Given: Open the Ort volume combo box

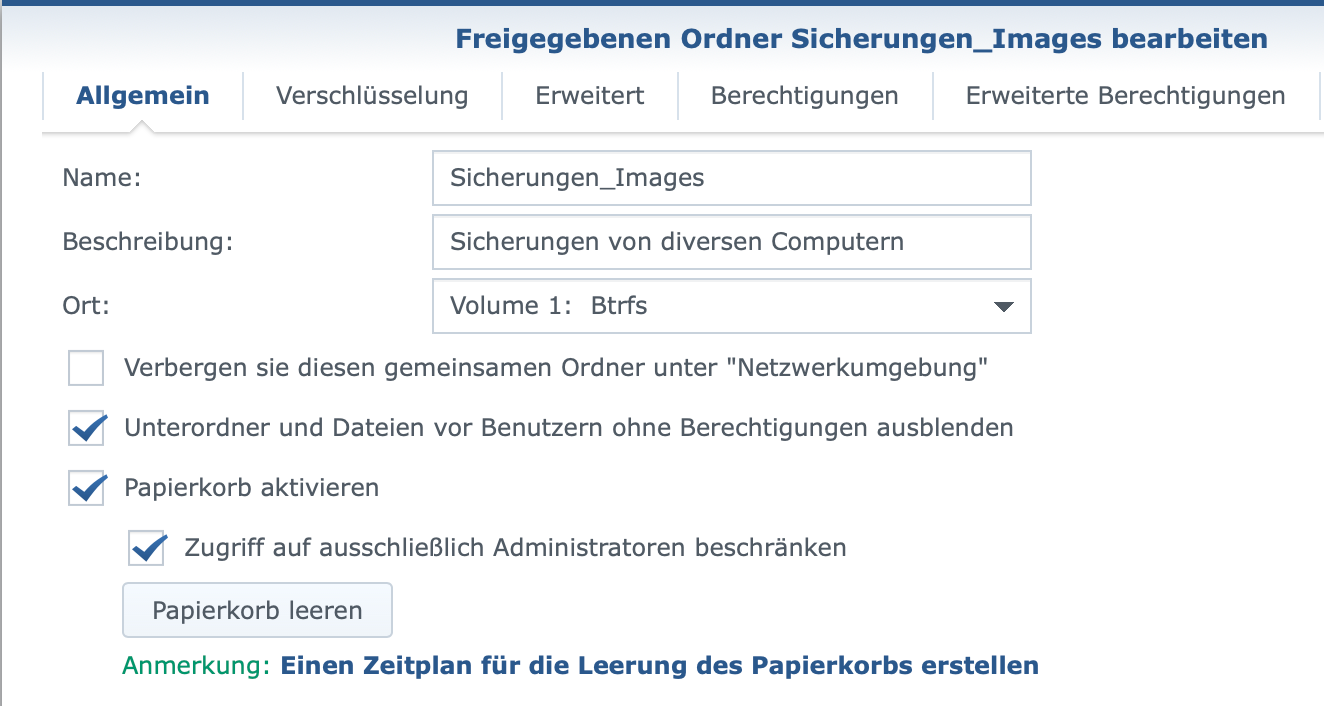Looking at the screenshot, I should pos(710,305).
